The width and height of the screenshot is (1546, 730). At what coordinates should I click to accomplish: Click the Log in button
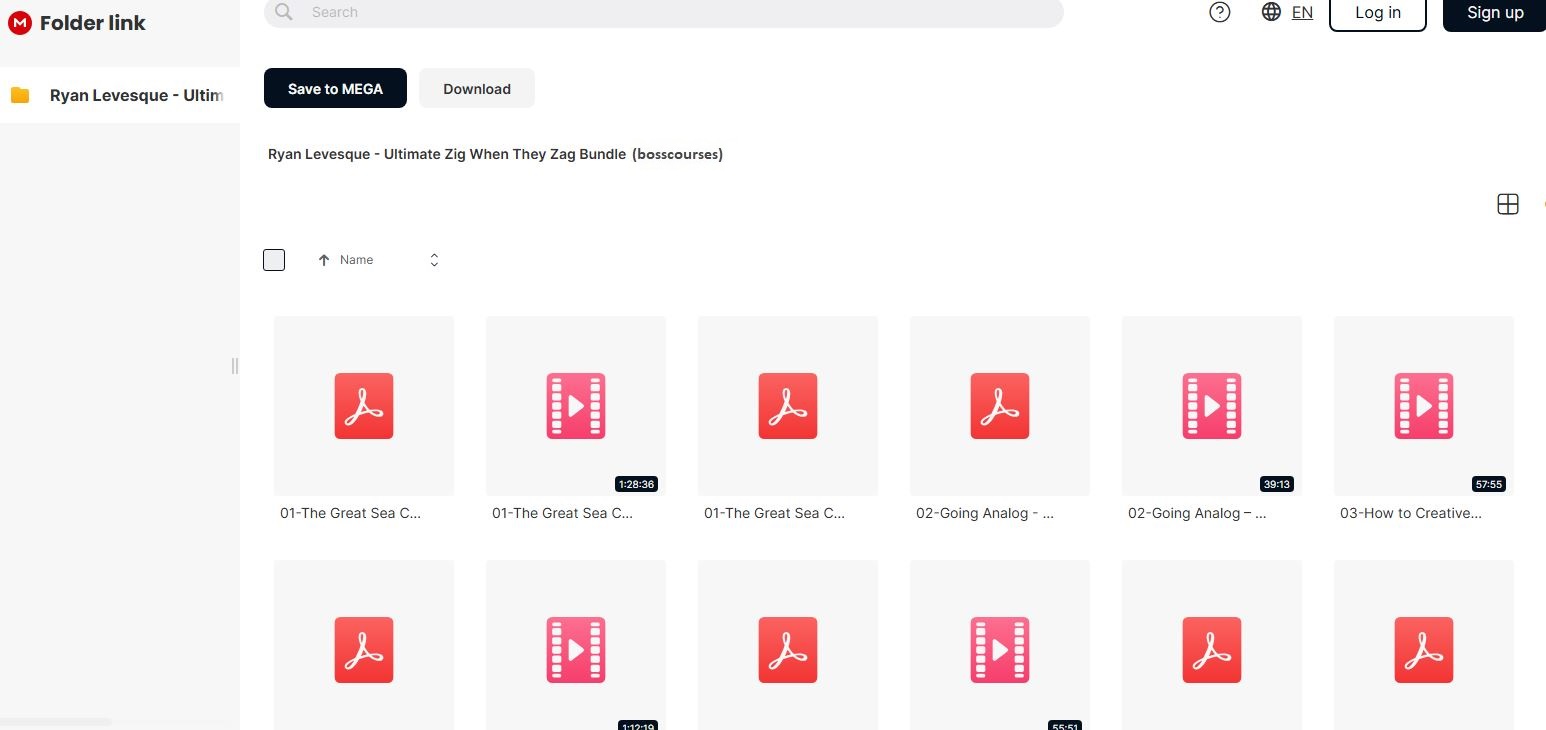[1377, 13]
